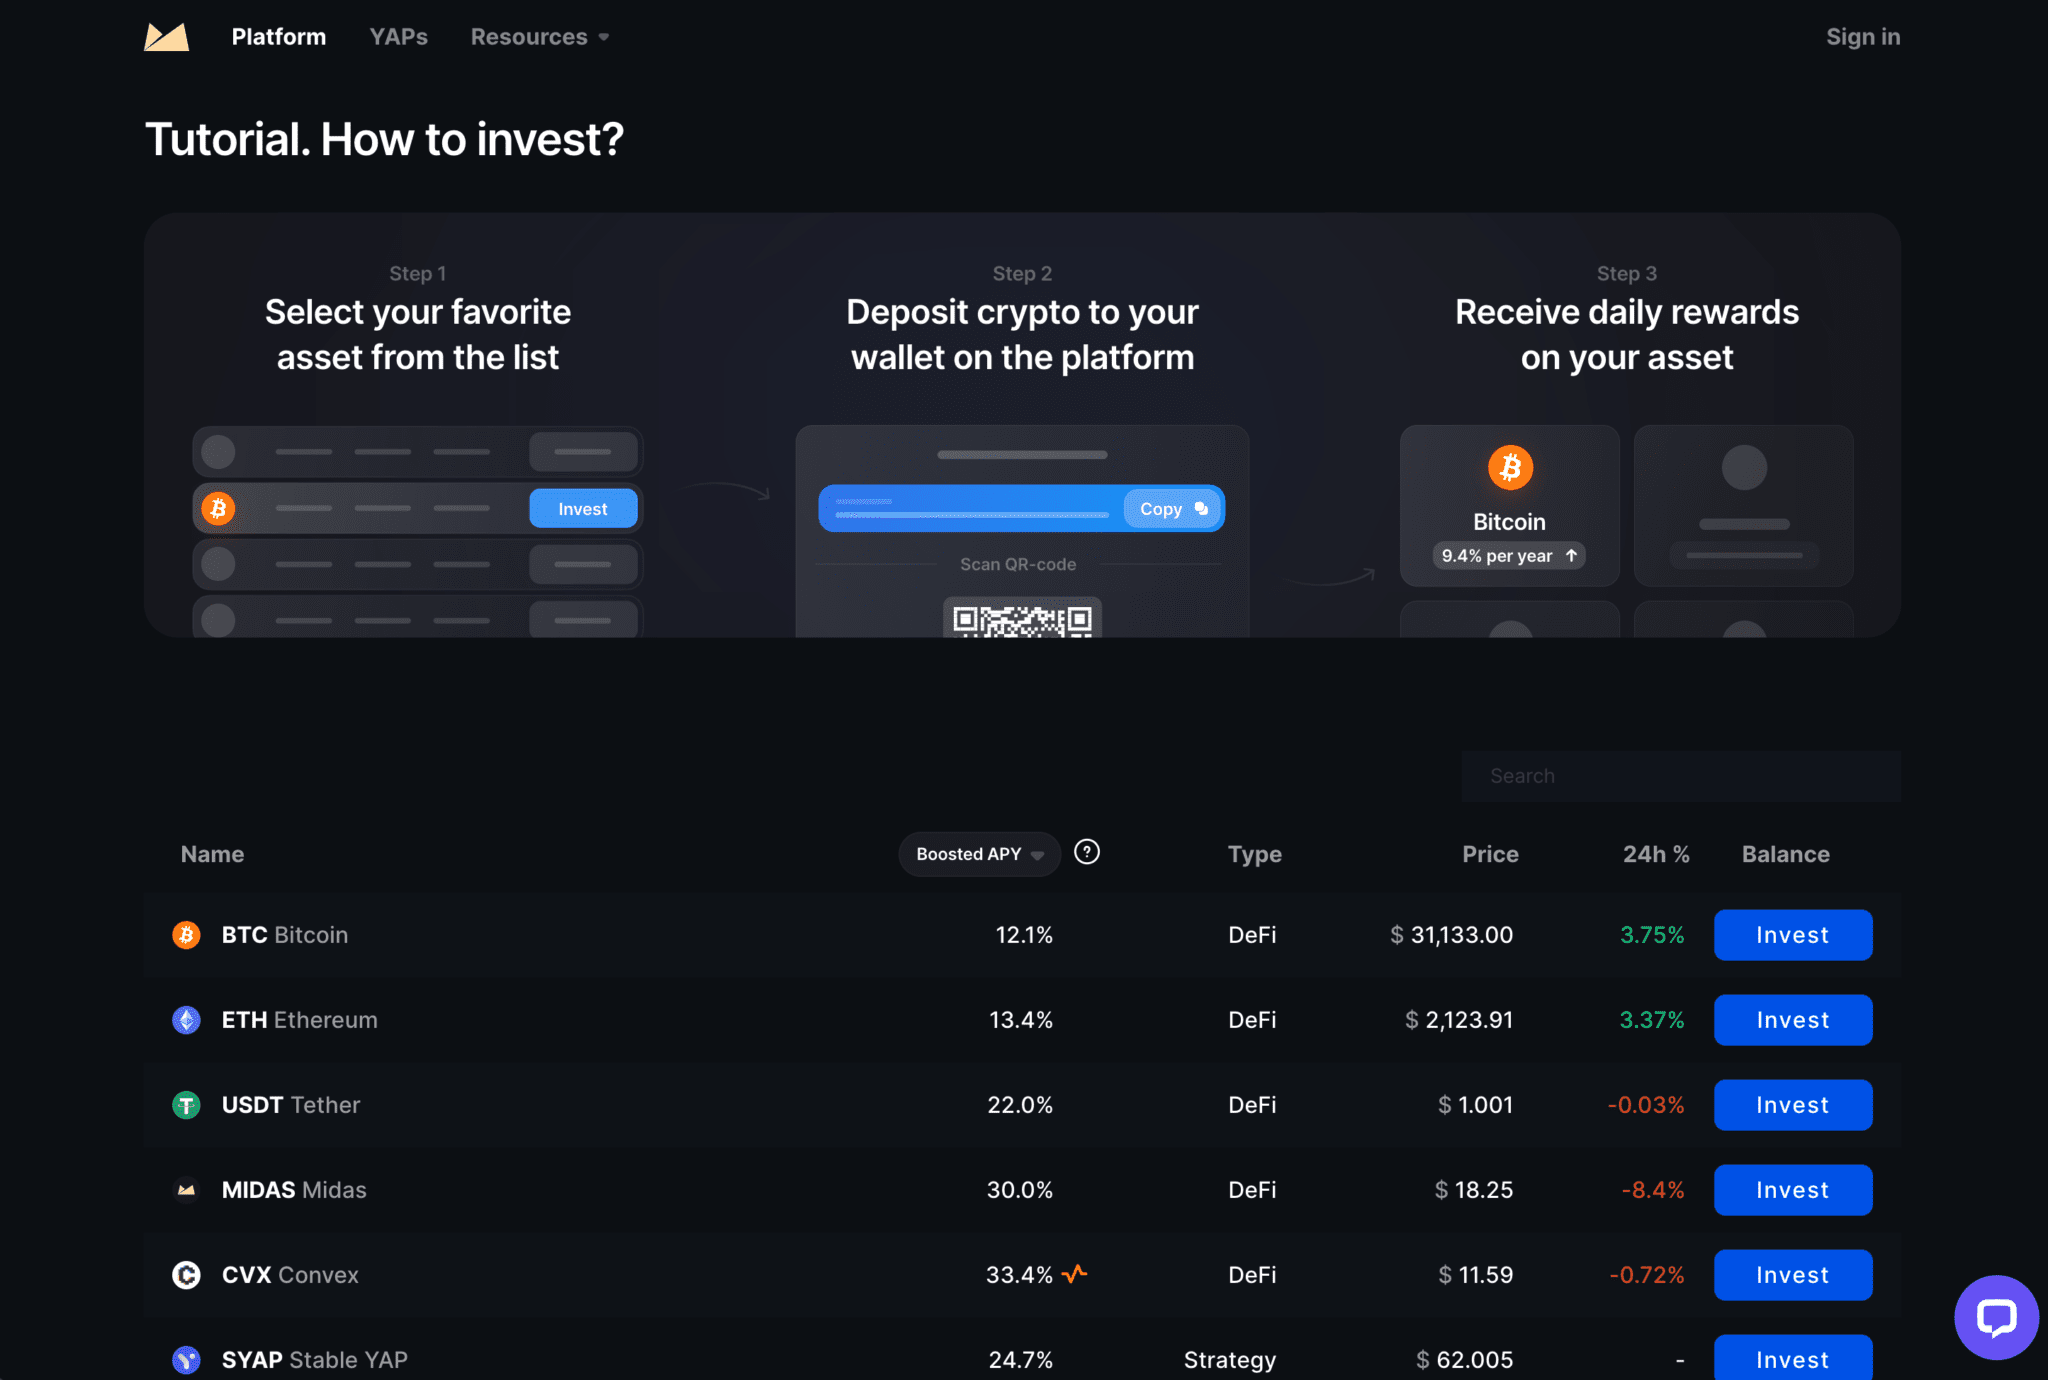Click the $ 2,123.91 price value
This screenshot has height=1380, width=2048.
pyautogui.click(x=1459, y=1020)
